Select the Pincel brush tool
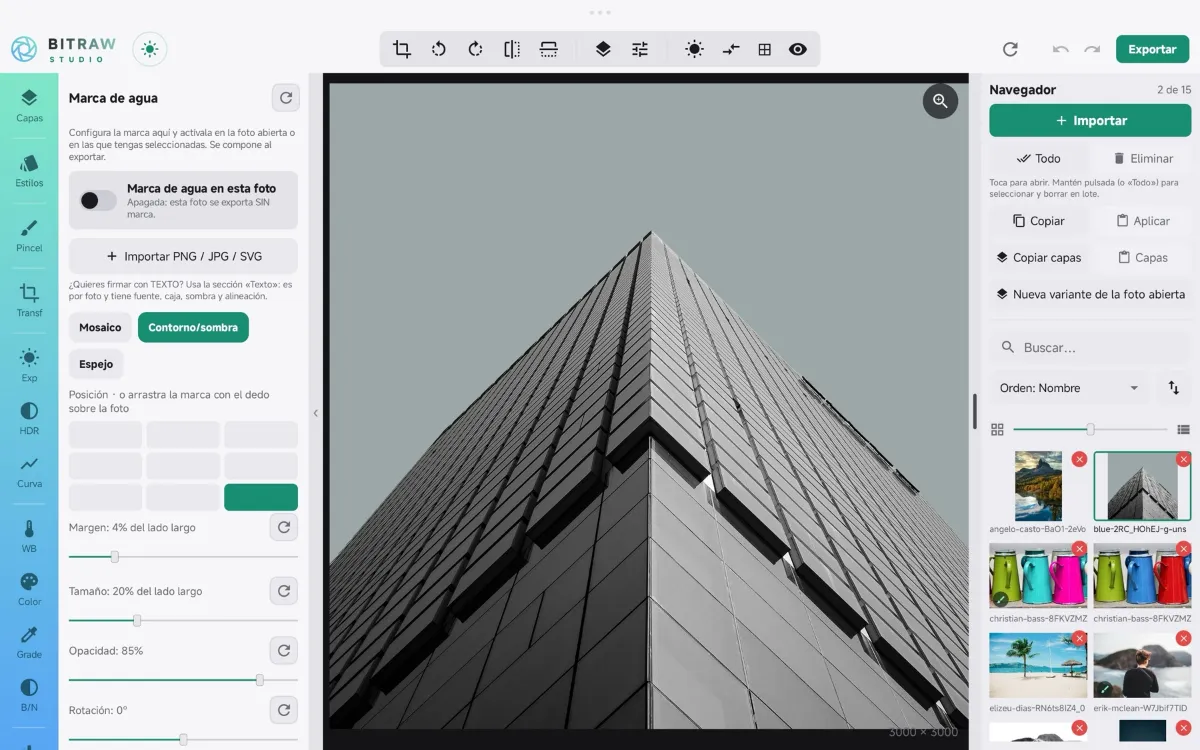1200x750 pixels. (x=29, y=235)
